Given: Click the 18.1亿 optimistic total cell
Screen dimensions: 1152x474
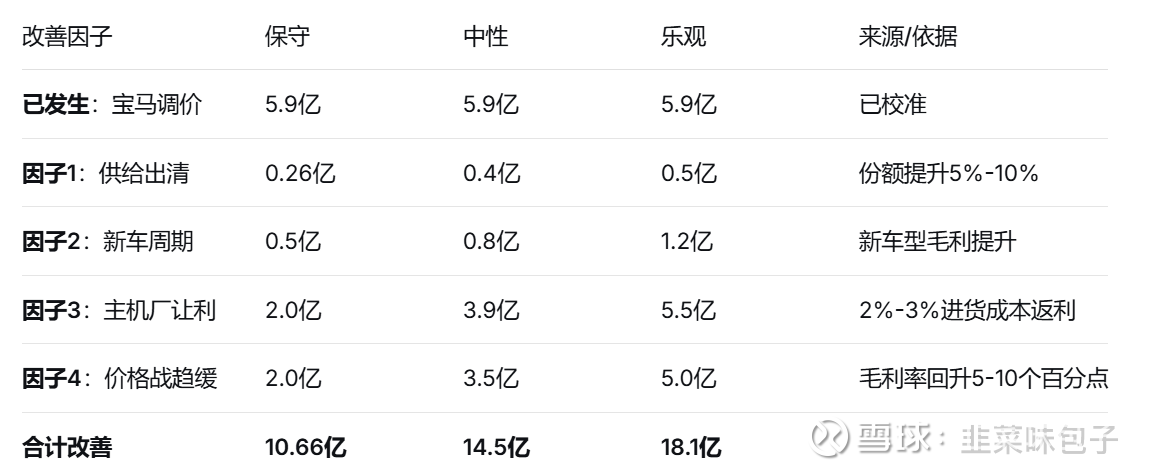Looking at the screenshot, I should [691, 446].
